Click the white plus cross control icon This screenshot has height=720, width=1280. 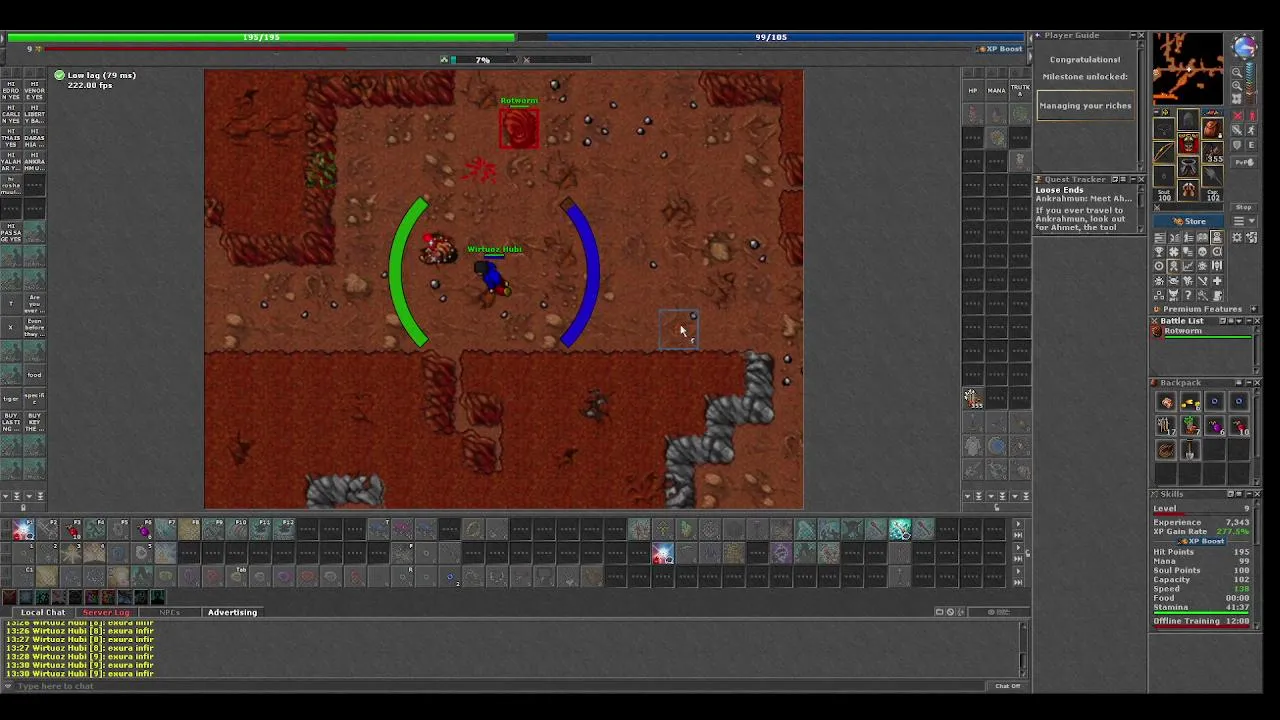click(x=1217, y=280)
